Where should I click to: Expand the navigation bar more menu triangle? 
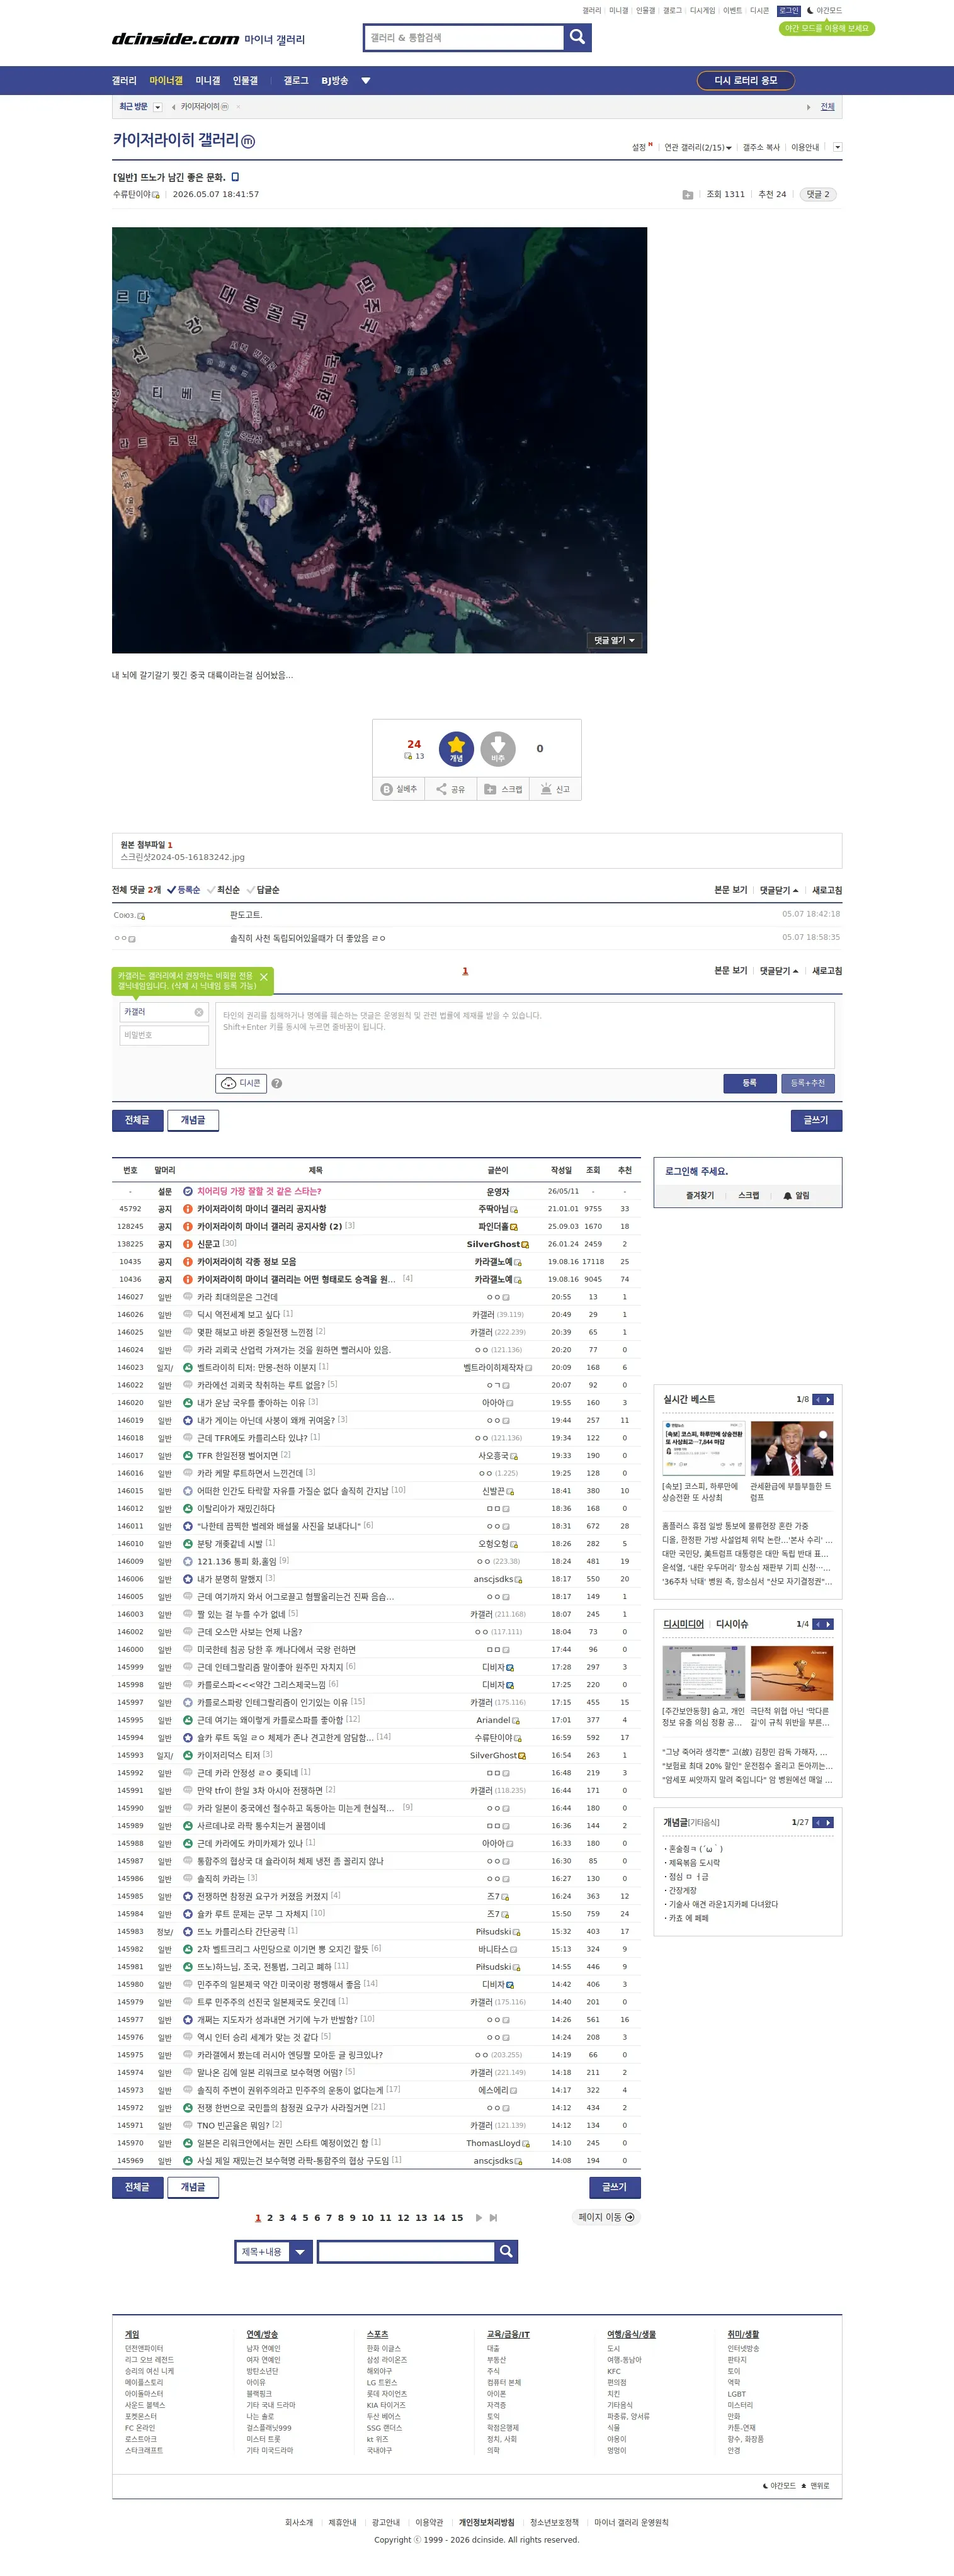tap(366, 81)
